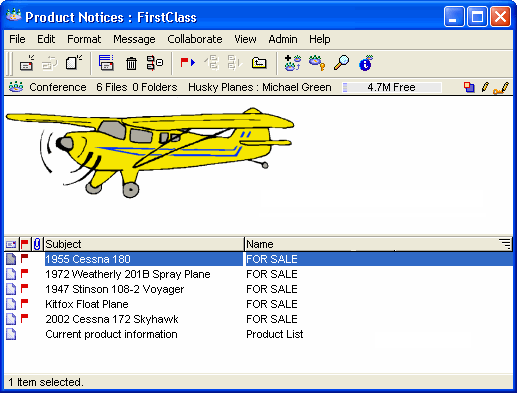Click the blue info help icon
The height and width of the screenshot is (394, 517).
tap(366, 63)
